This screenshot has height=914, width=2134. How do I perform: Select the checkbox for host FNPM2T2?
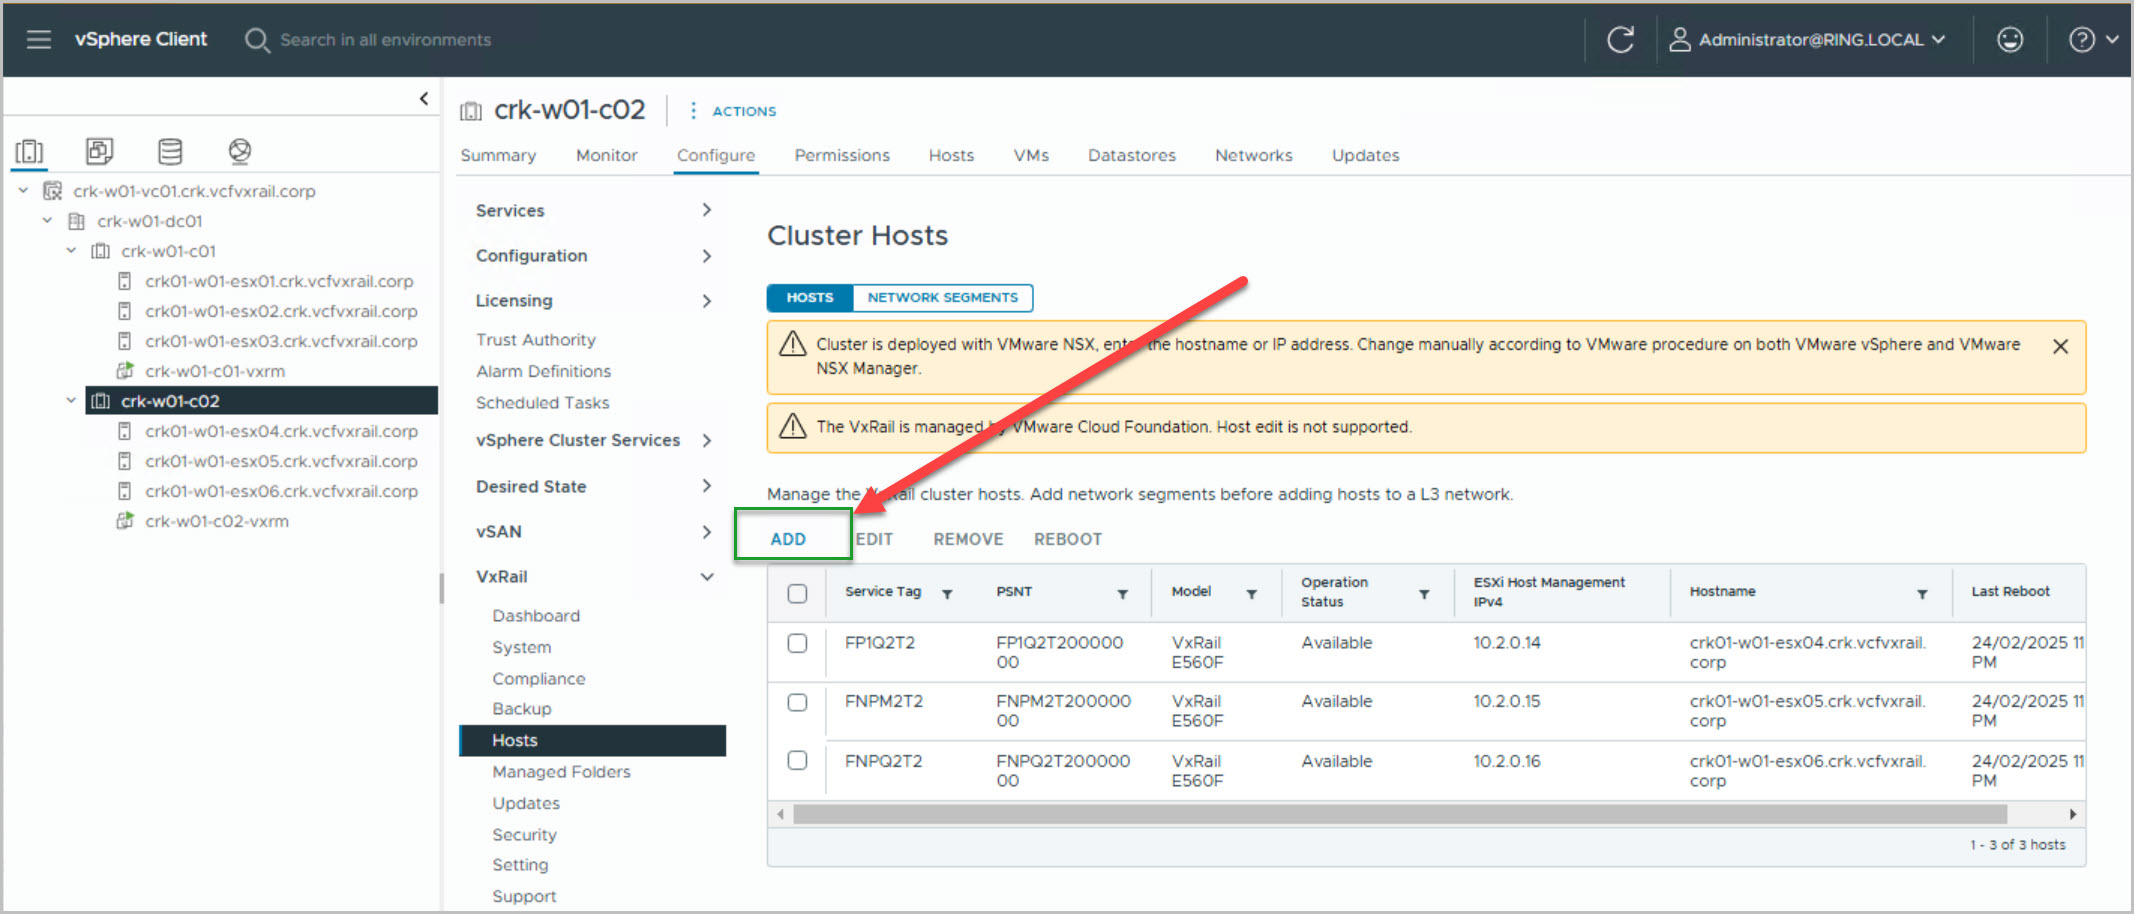(797, 702)
